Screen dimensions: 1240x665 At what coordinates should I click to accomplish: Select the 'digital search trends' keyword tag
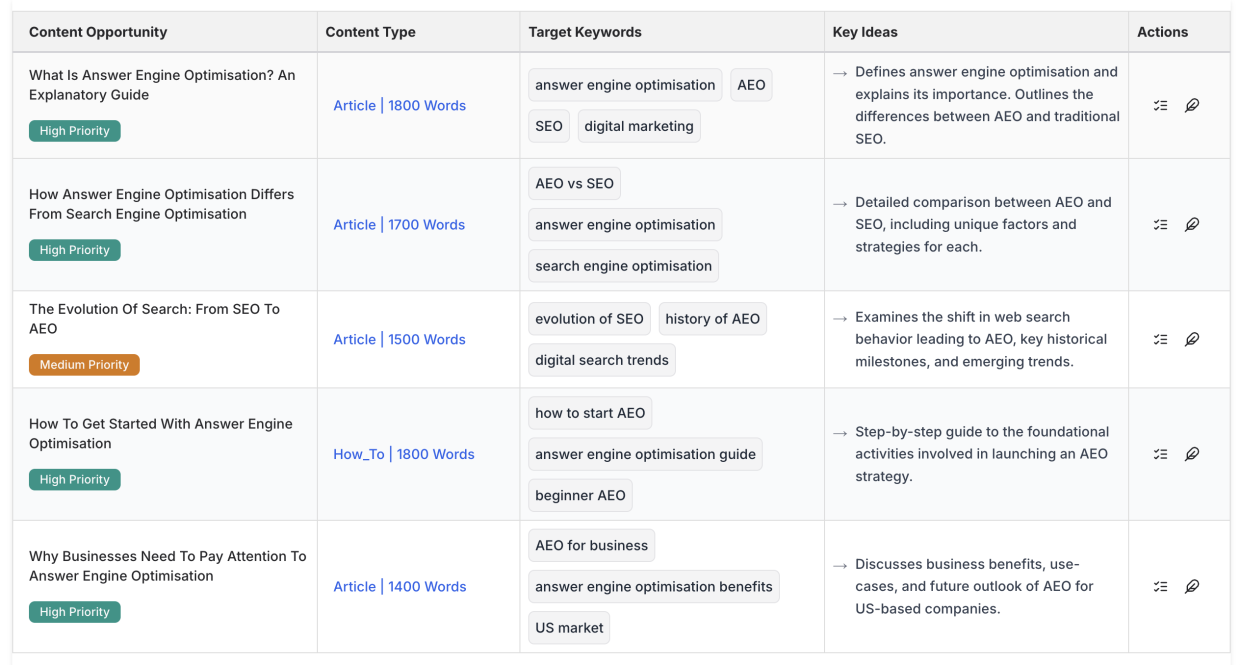[601, 361]
